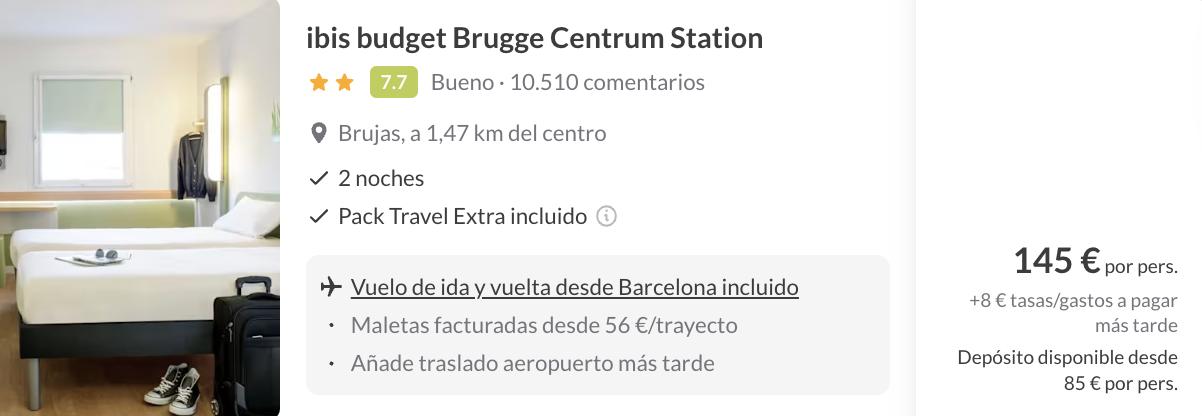Select the 145 € per person price
Image resolution: width=1202 pixels, height=416 pixels.
point(1096,262)
